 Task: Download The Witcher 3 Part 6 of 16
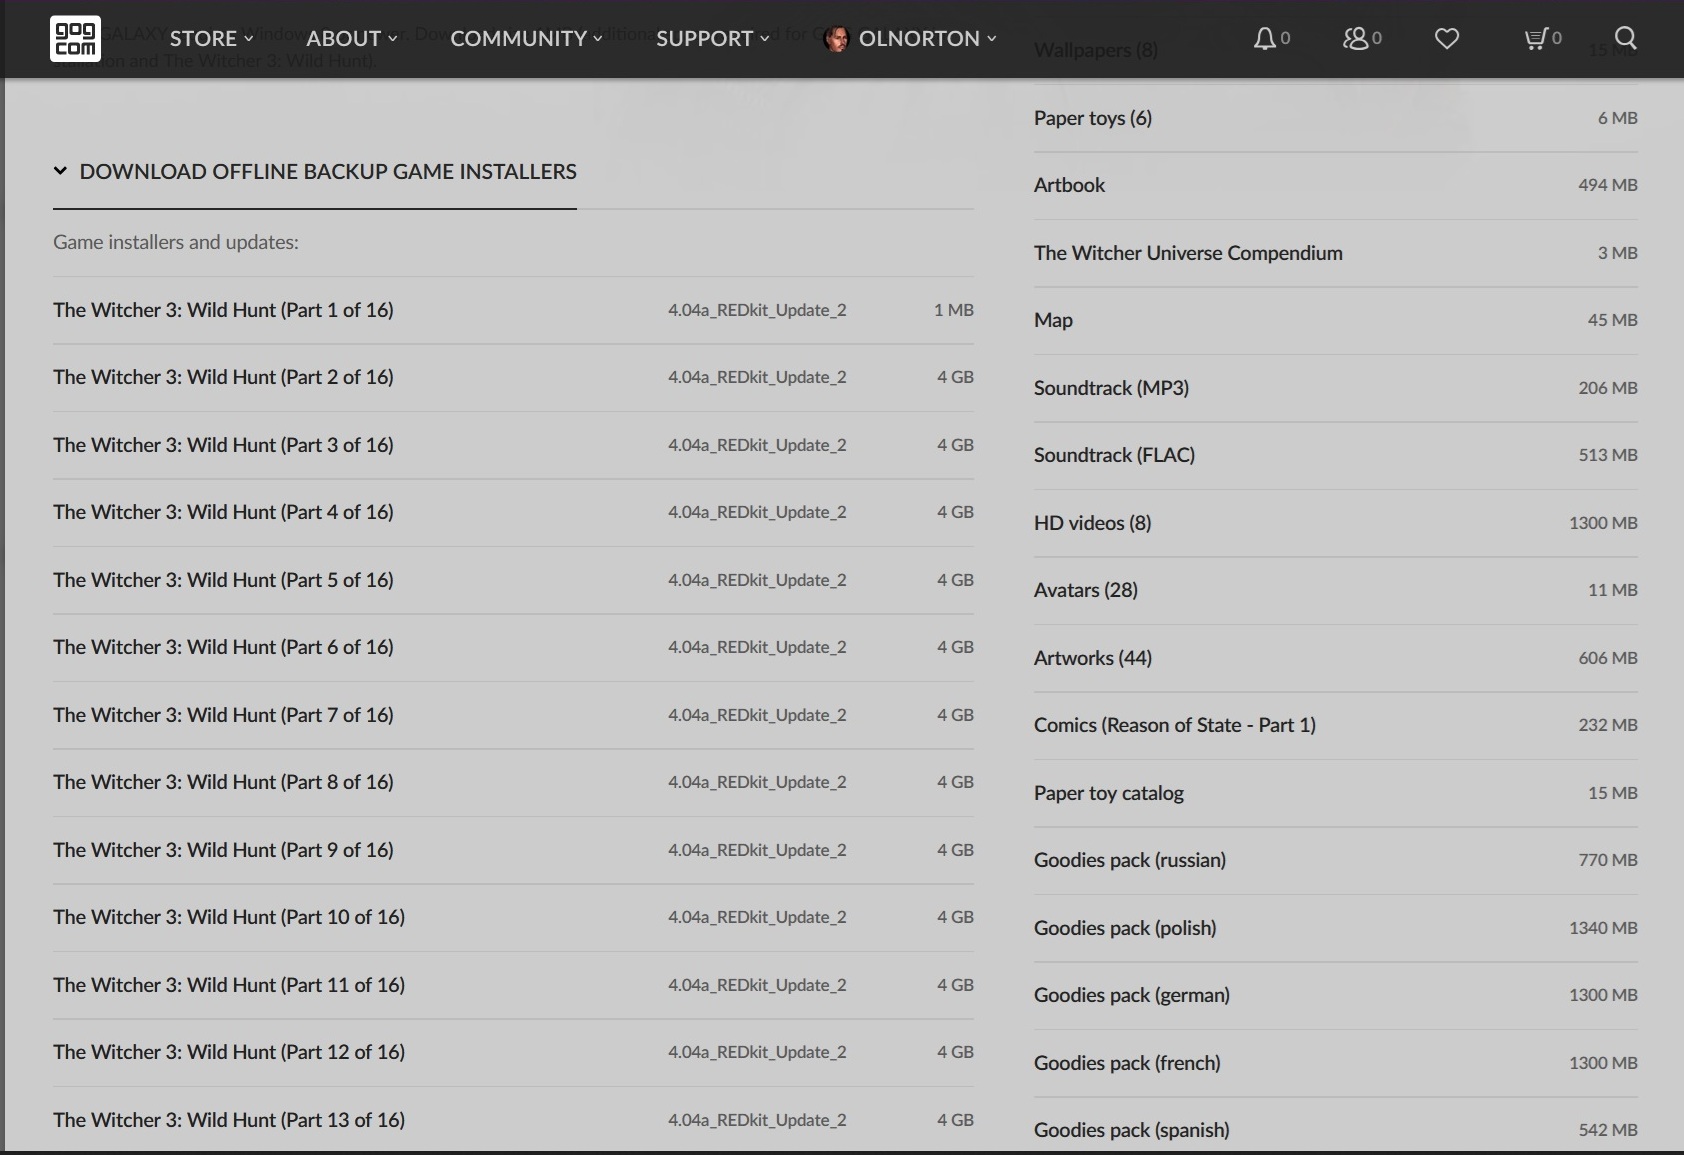513,647
